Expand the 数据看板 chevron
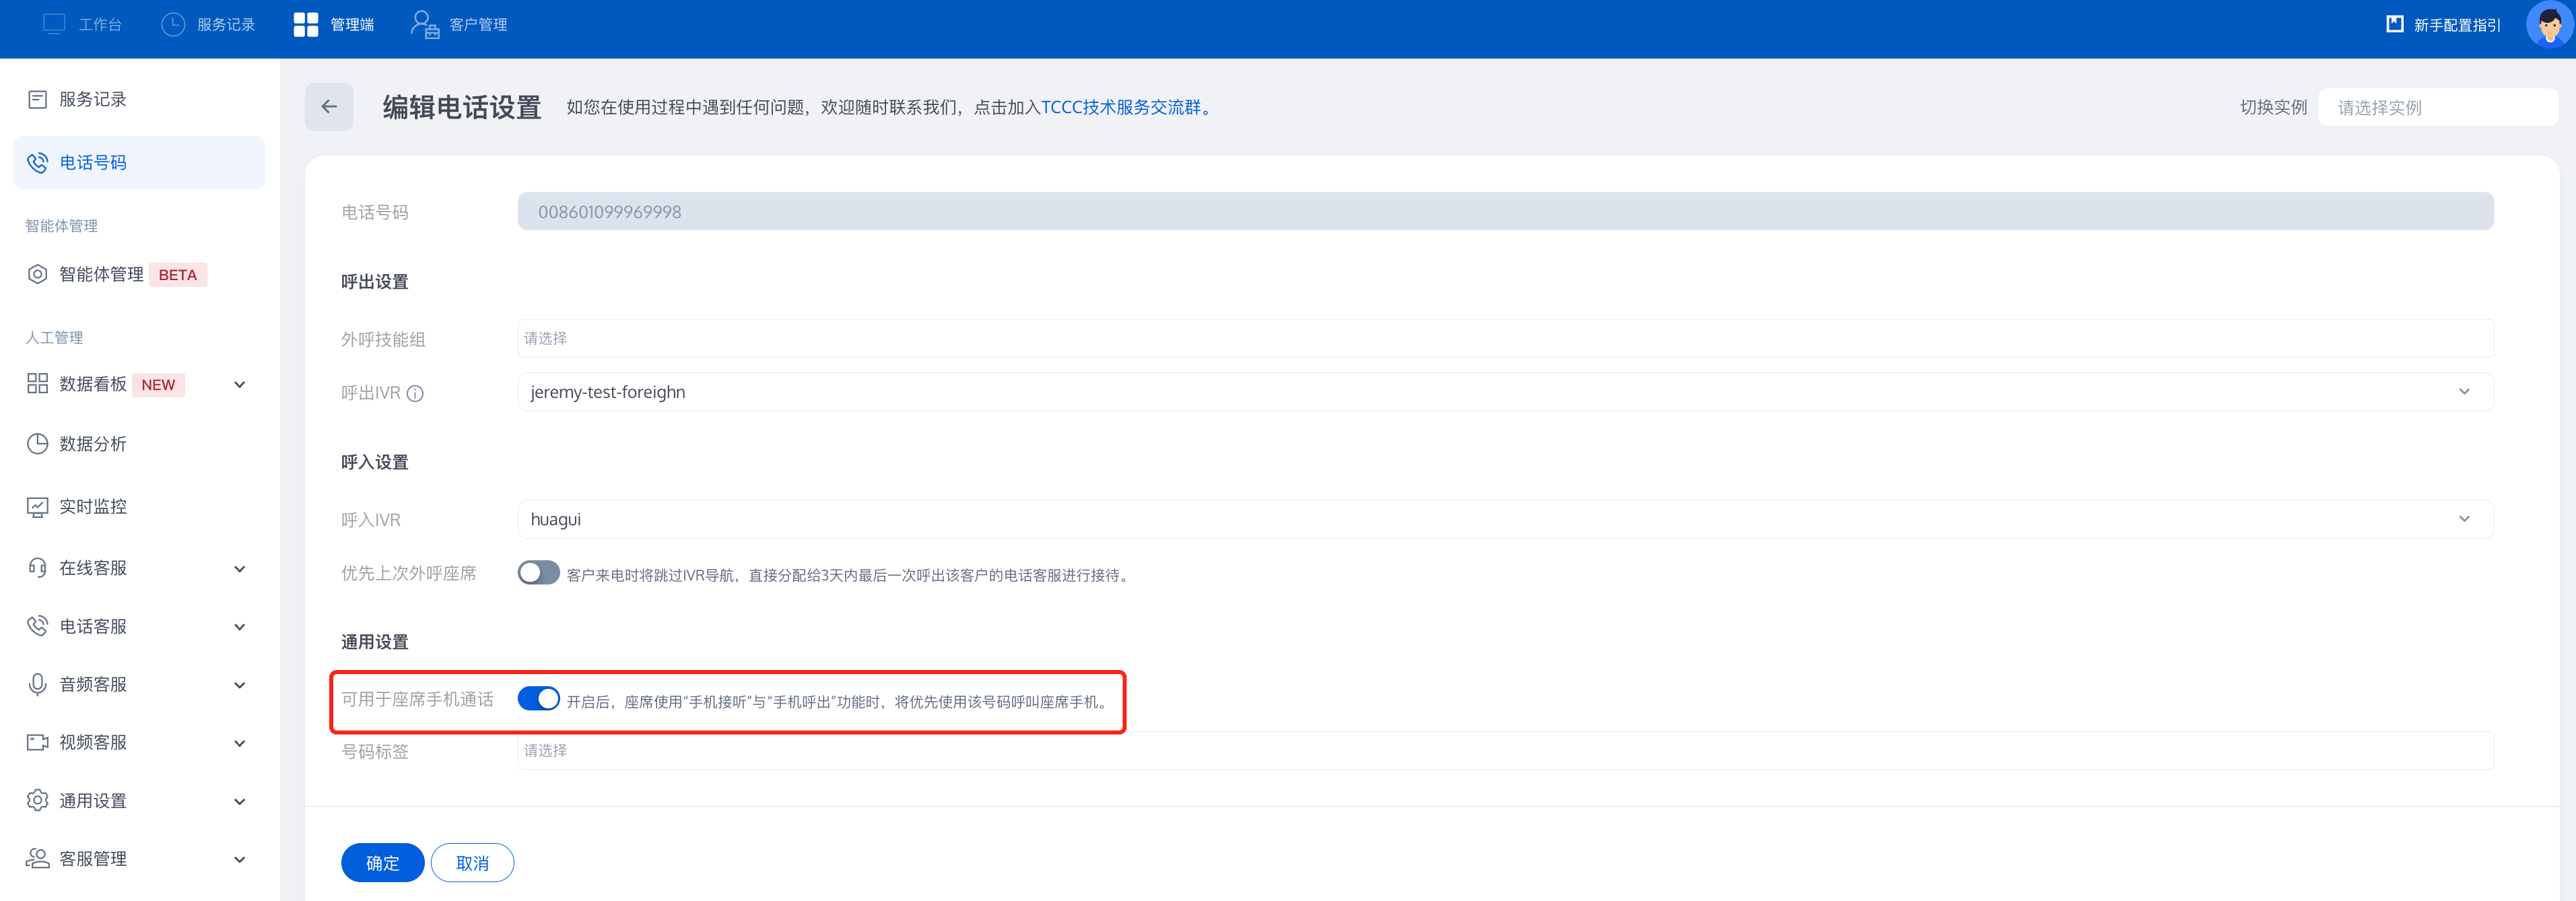Image resolution: width=2576 pixels, height=901 pixels. tap(240, 385)
